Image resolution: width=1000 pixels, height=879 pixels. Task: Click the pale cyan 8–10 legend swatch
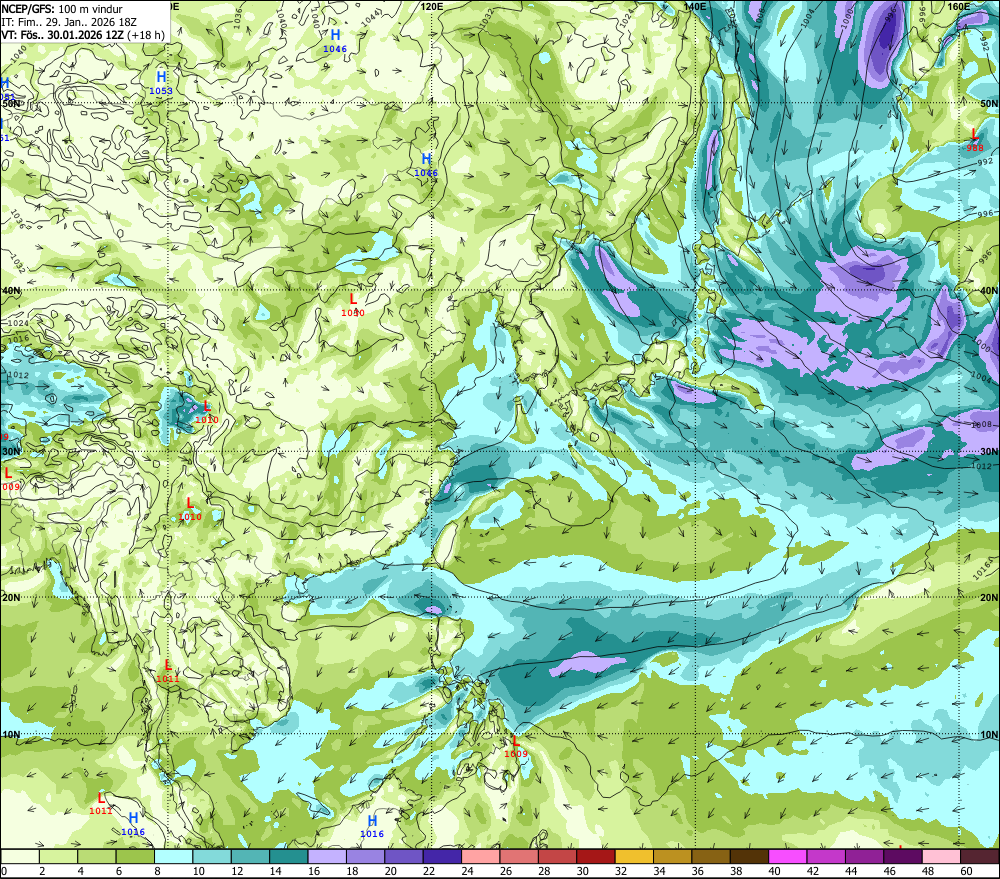(173, 856)
